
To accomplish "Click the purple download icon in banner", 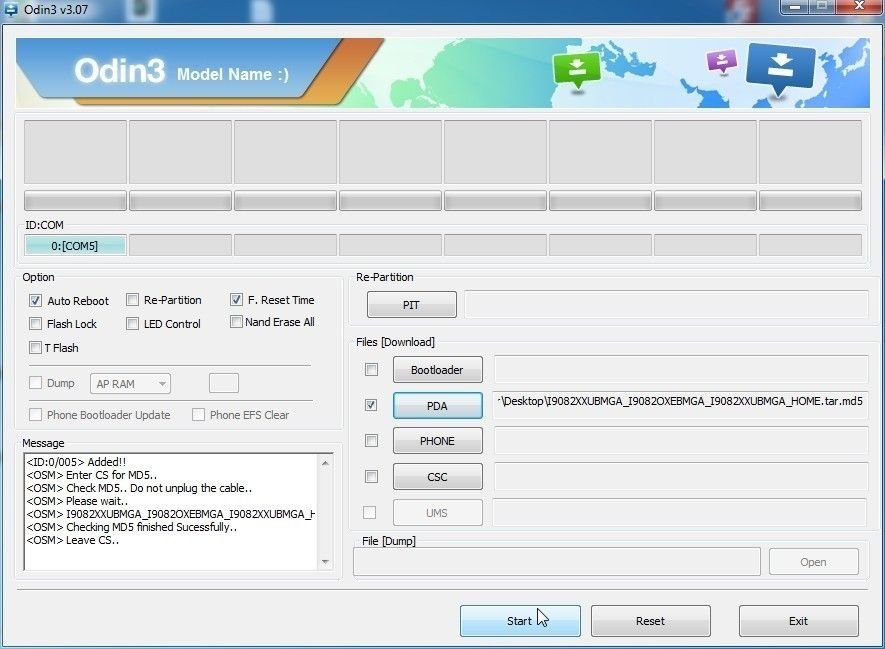I will [721, 60].
